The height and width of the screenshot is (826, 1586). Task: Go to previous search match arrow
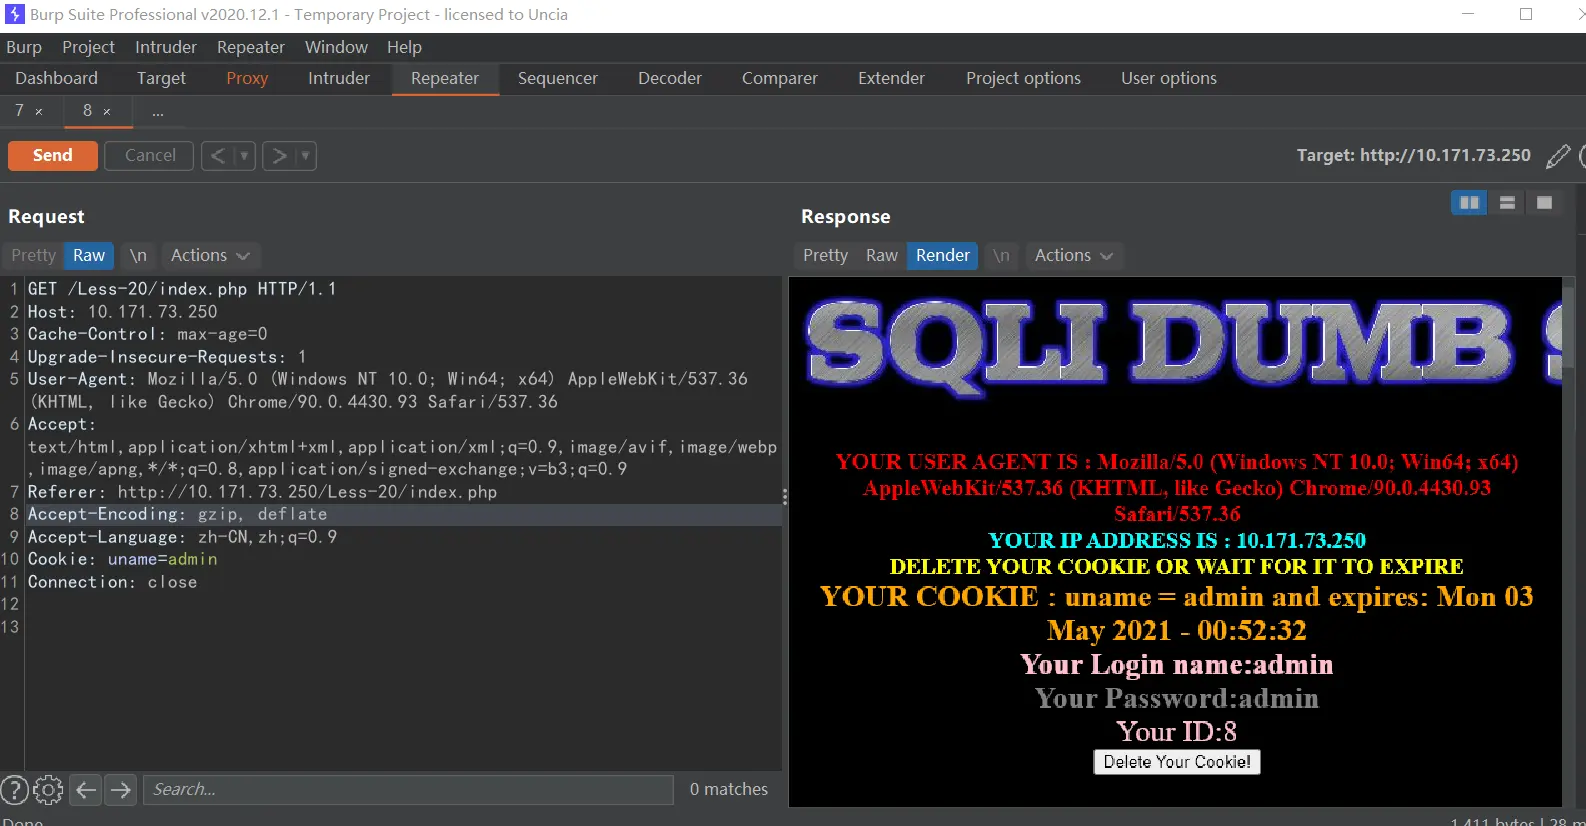click(87, 790)
